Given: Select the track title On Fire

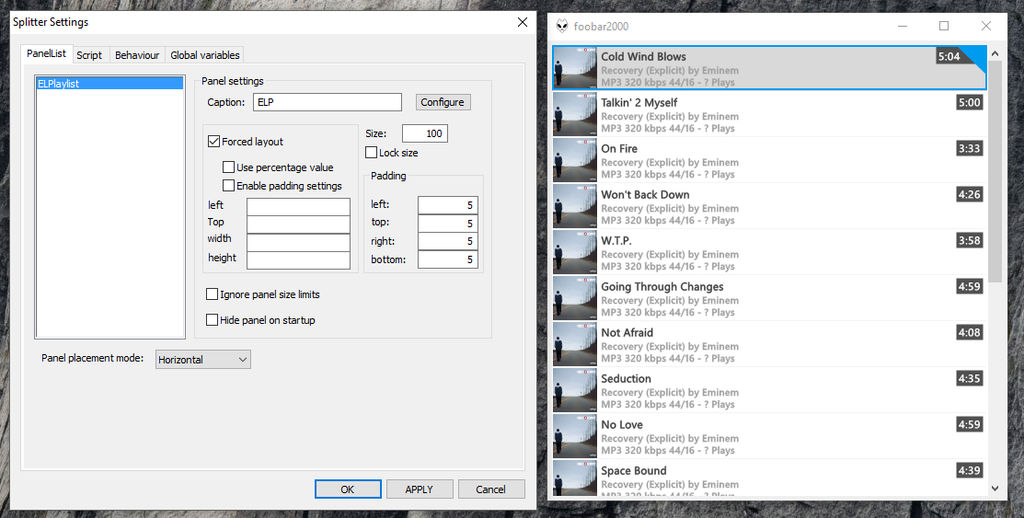Looking at the screenshot, I should (619, 148).
